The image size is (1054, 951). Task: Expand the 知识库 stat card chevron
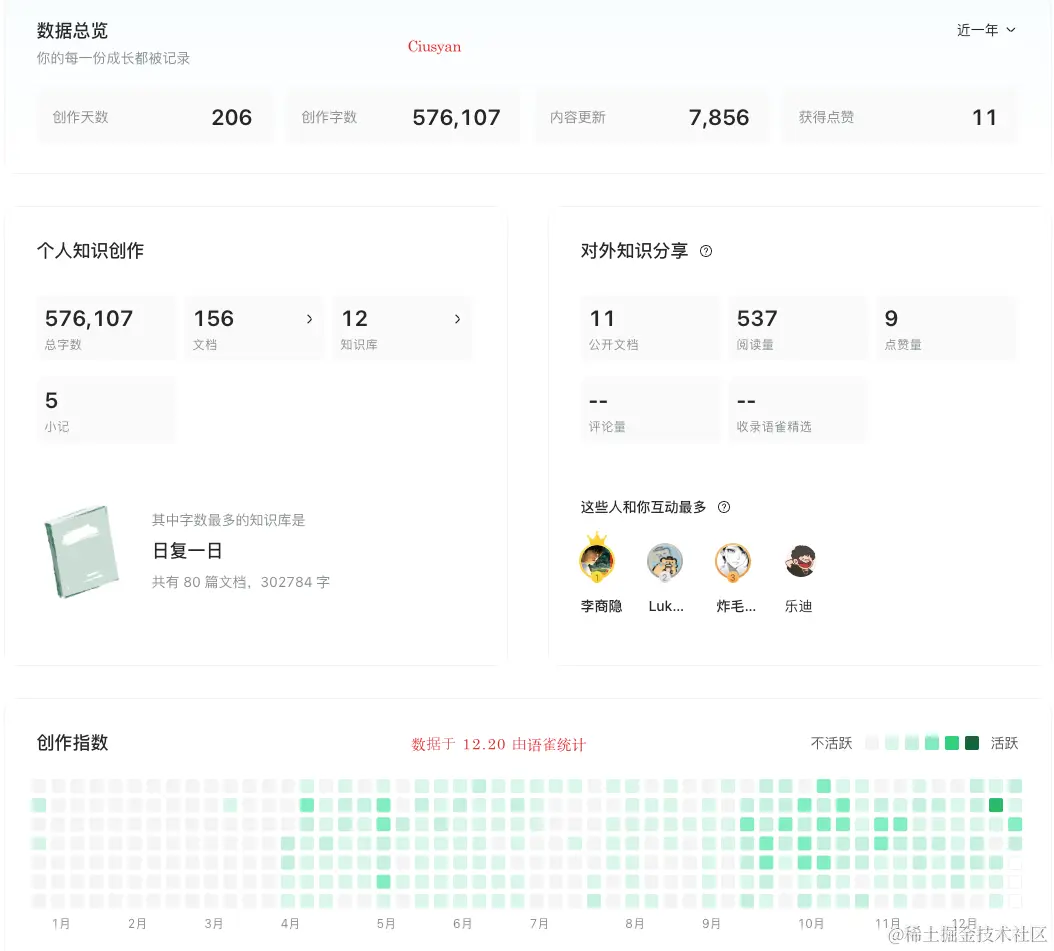[457, 319]
